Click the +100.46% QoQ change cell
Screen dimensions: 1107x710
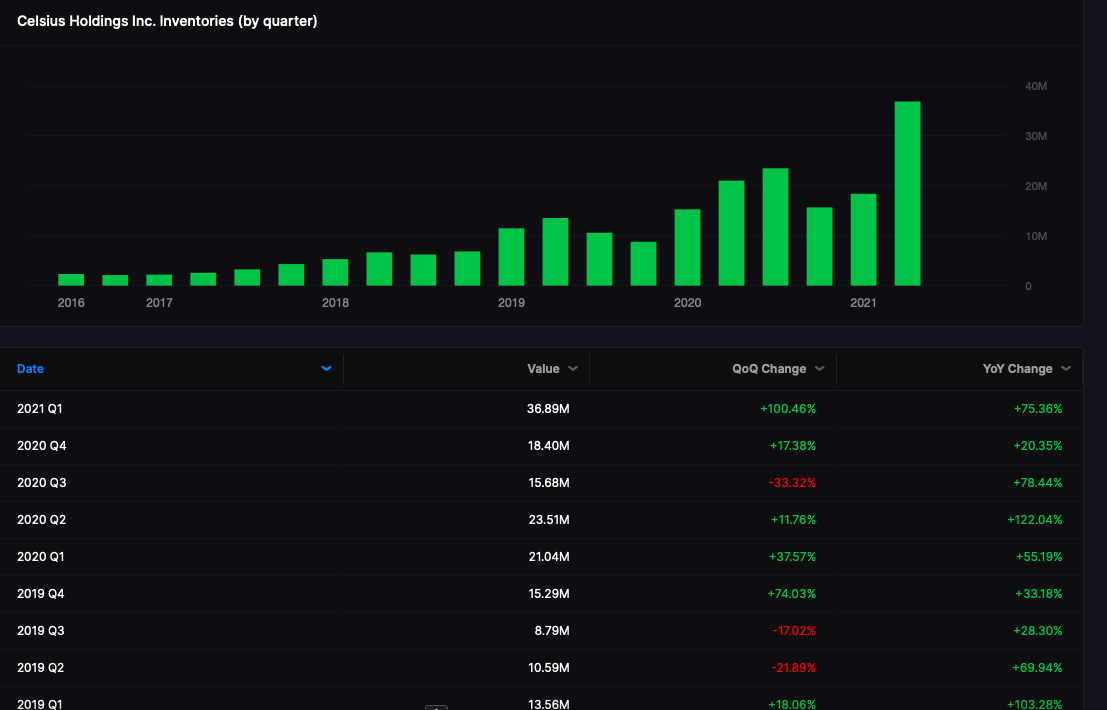point(788,409)
